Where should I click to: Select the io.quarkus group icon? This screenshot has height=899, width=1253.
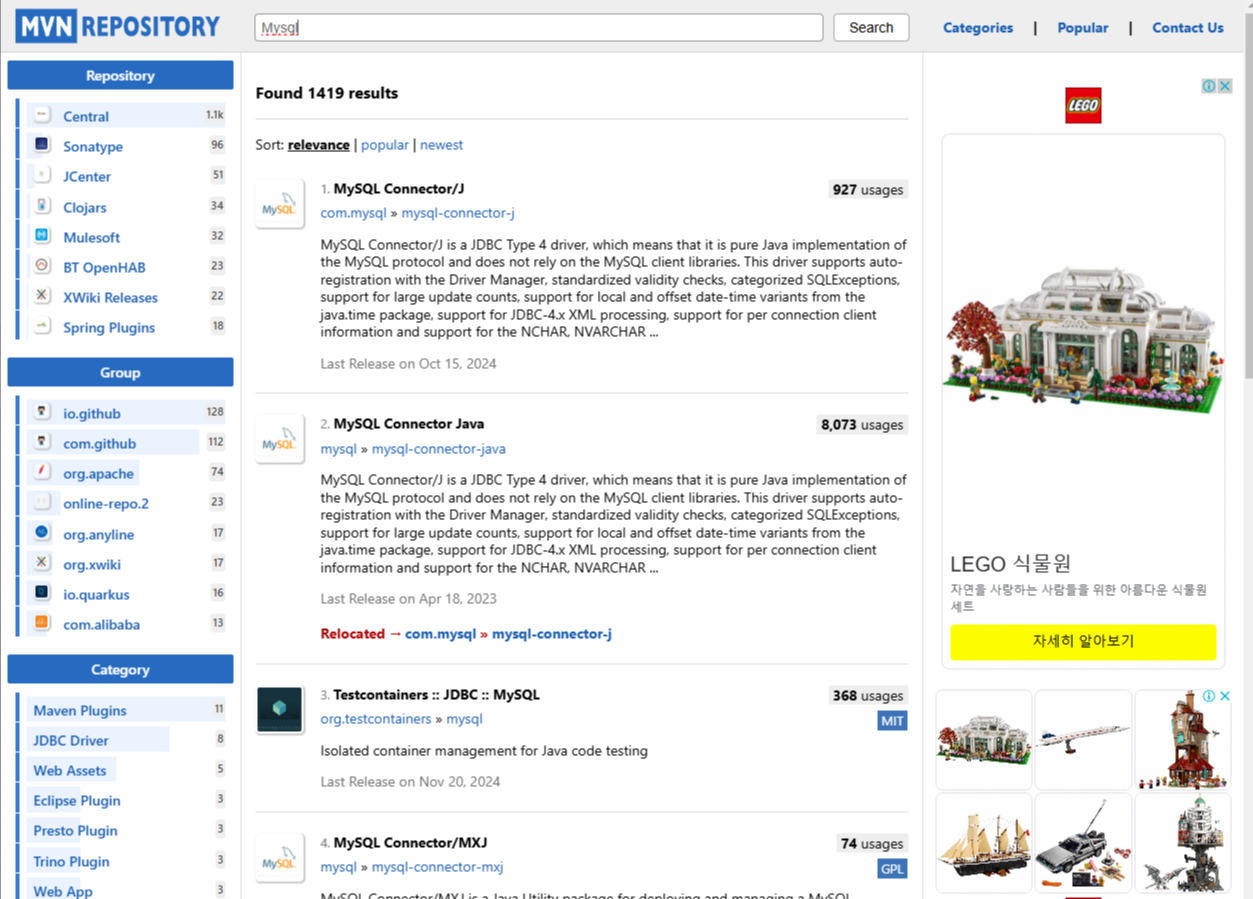pos(42,593)
